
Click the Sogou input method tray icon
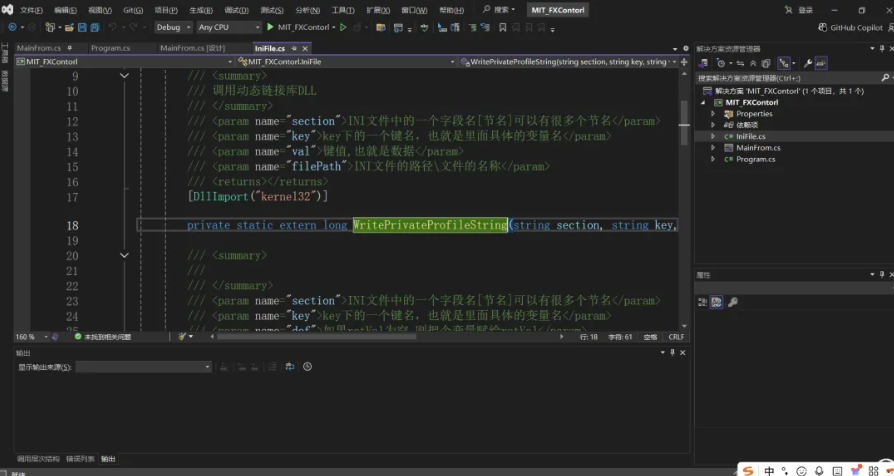click(748, 469)
